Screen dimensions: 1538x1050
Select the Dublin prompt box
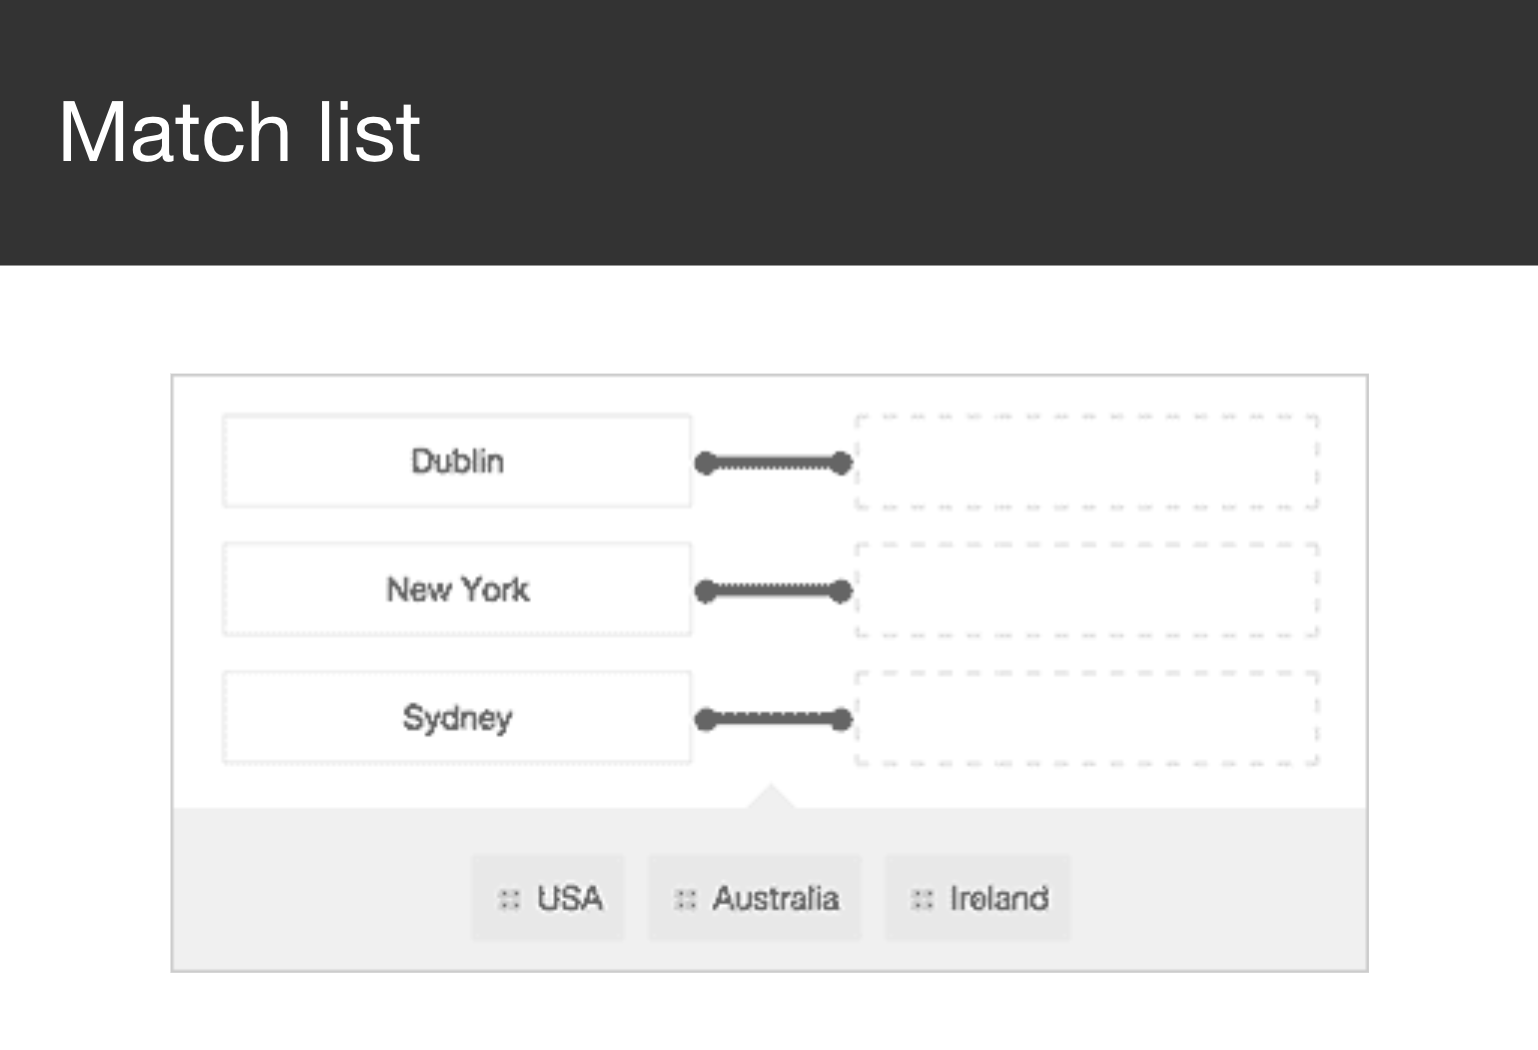tap(457, 461)
